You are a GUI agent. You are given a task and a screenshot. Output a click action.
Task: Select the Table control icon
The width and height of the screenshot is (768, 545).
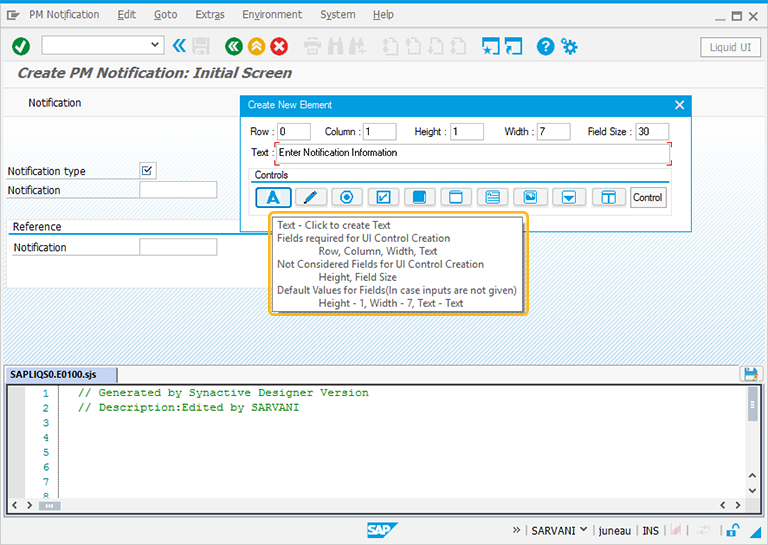(x=608, y=197)
